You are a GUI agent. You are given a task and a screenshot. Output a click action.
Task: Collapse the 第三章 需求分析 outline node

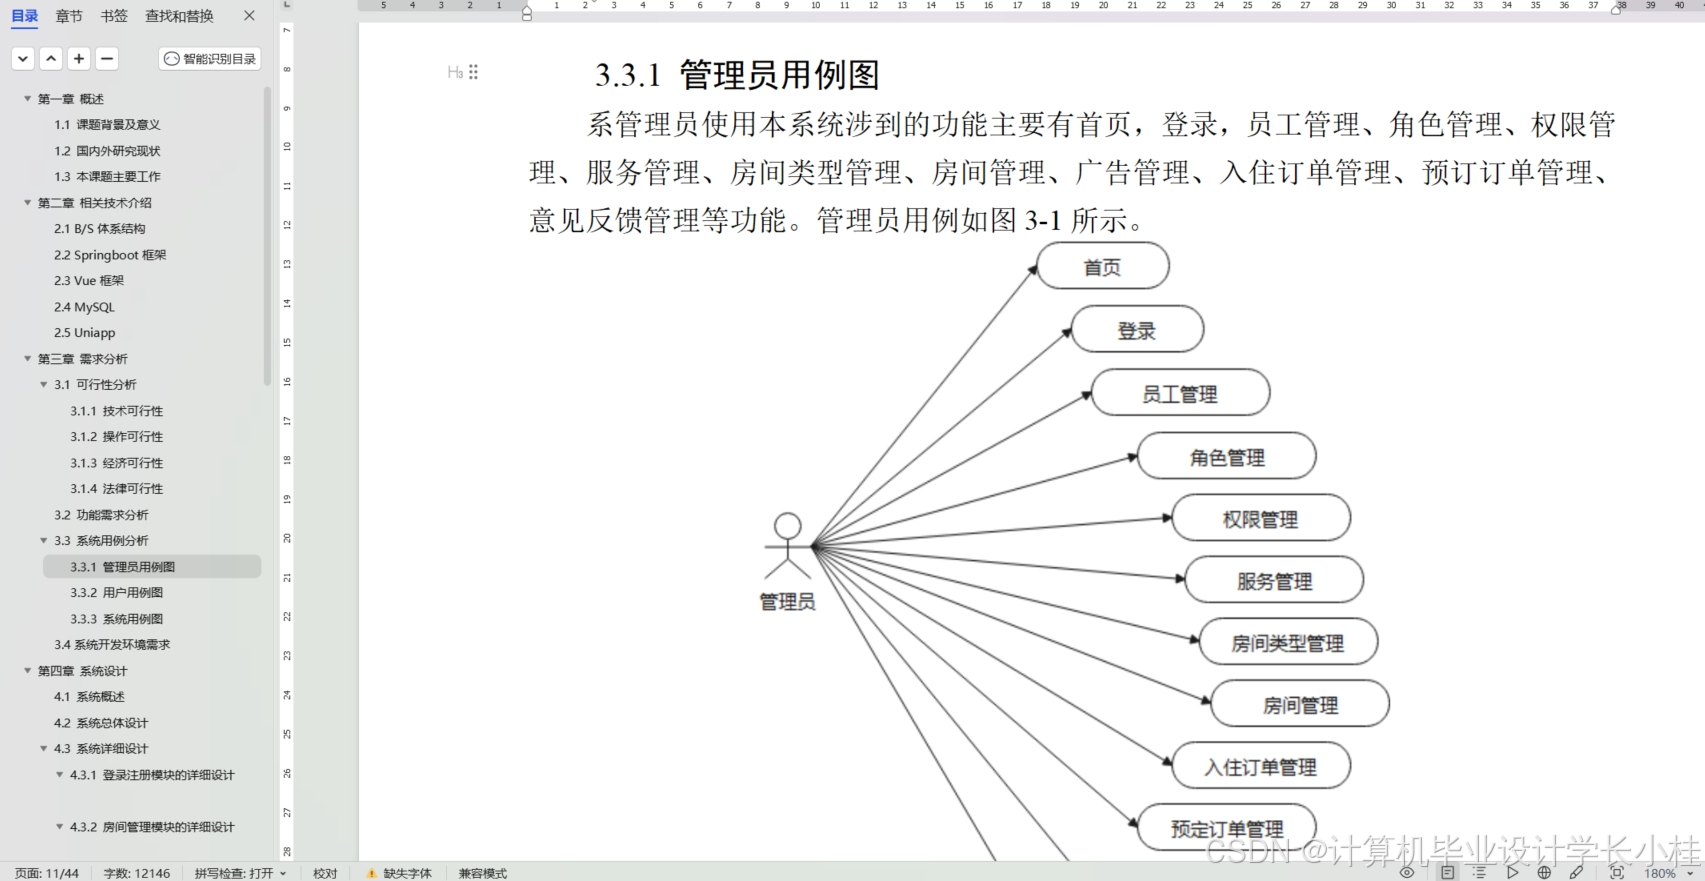(x=28, y=358)
